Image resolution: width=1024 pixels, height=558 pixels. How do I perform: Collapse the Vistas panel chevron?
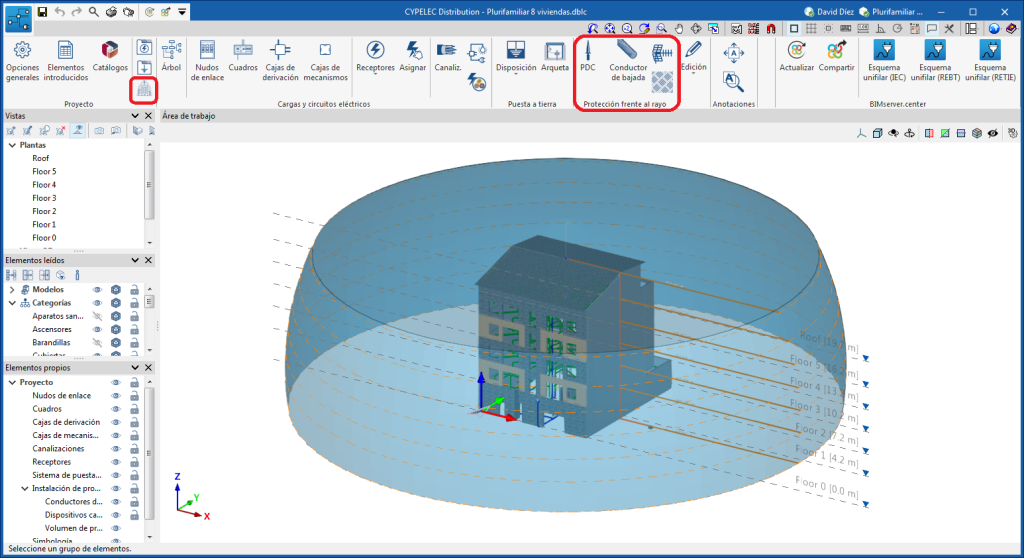(135, 116)
